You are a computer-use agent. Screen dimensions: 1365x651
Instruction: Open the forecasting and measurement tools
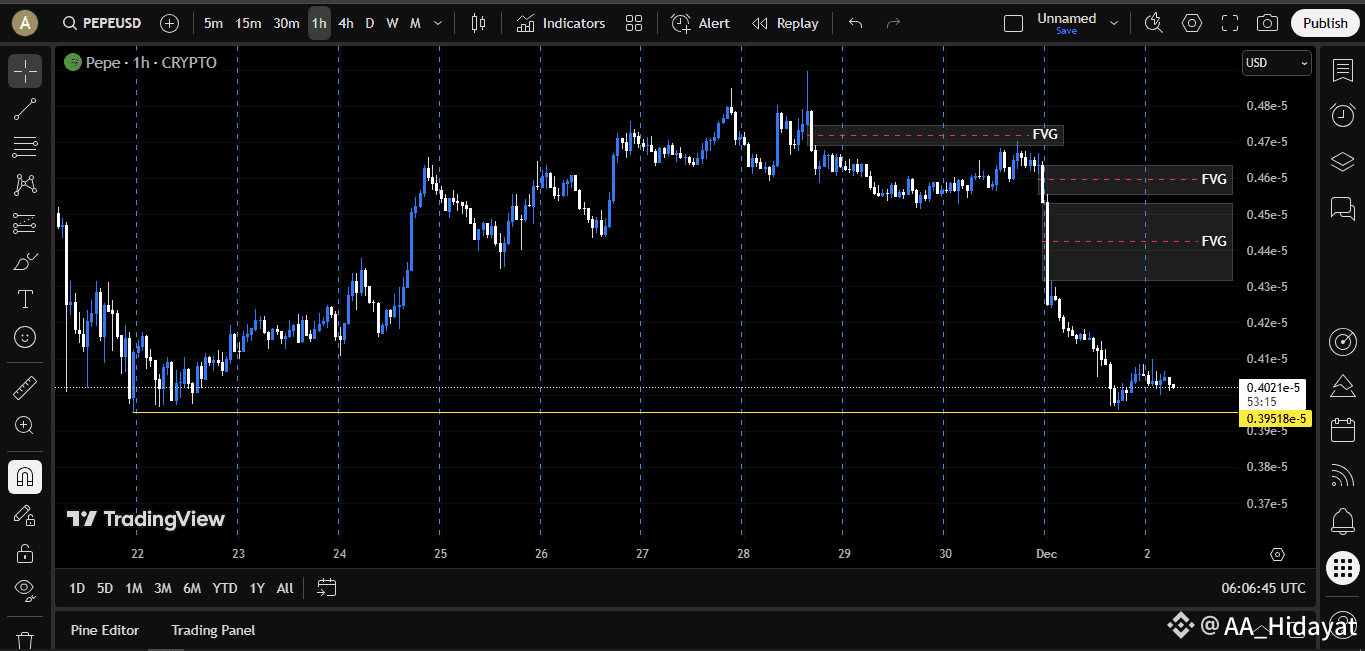pos(25,223)
